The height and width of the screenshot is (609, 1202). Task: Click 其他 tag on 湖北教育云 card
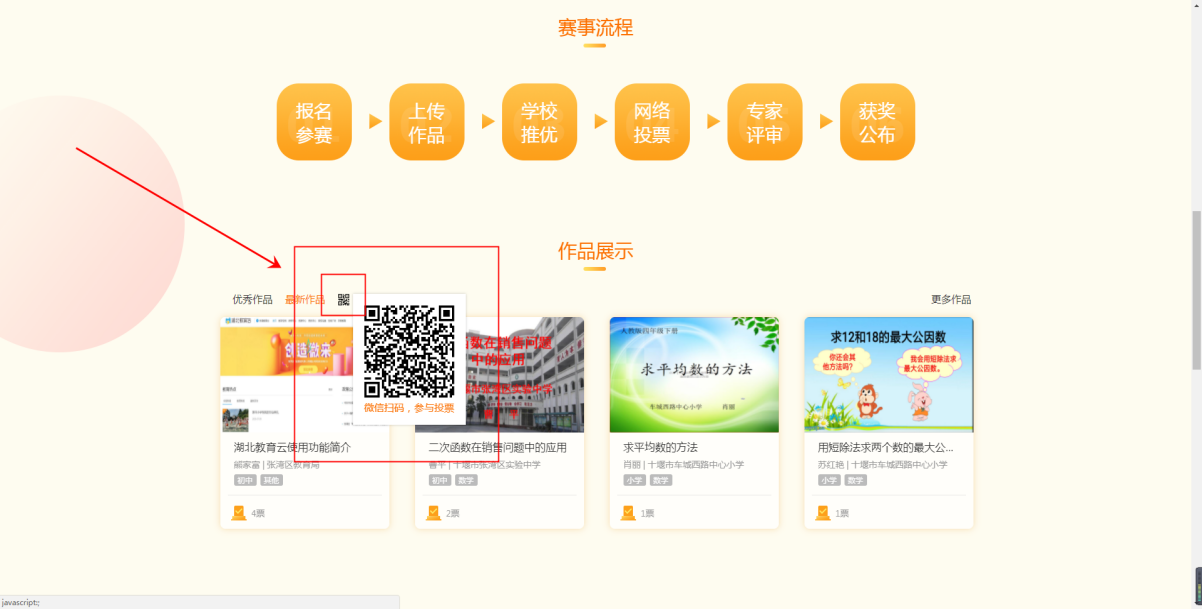[x=272, y=480]
